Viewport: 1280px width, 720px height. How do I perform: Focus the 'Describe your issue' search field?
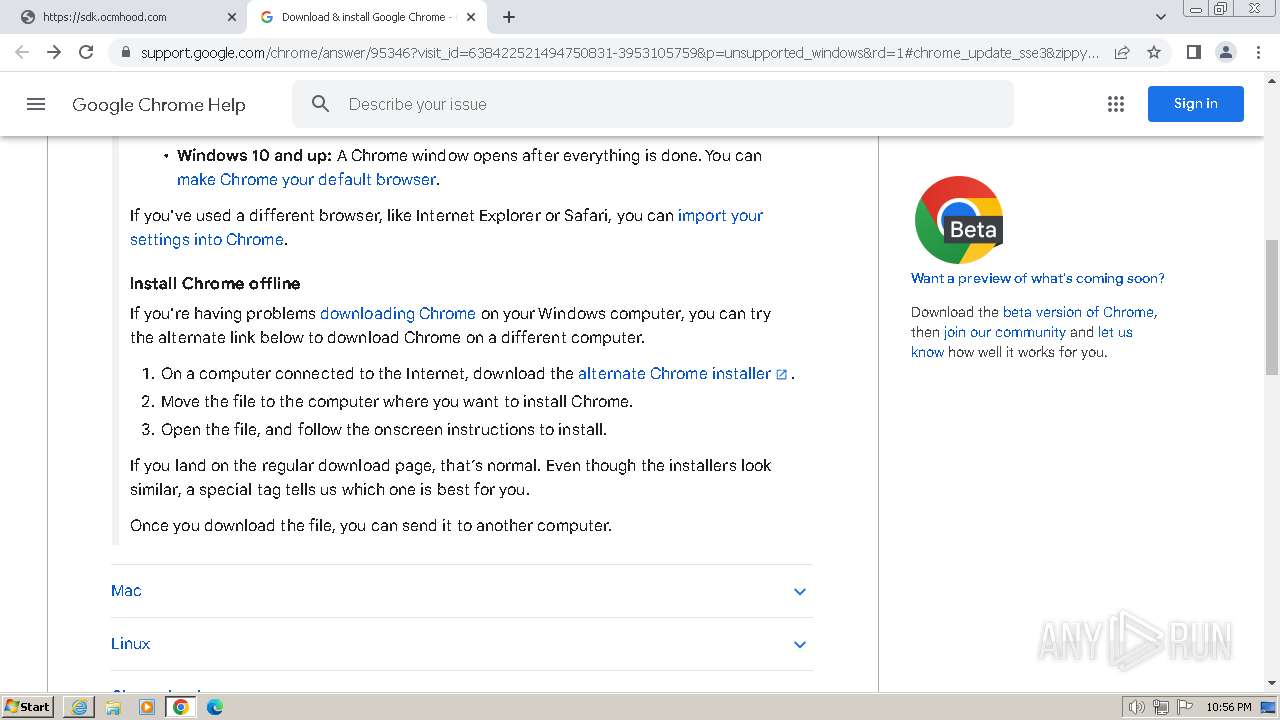point(653,104)
